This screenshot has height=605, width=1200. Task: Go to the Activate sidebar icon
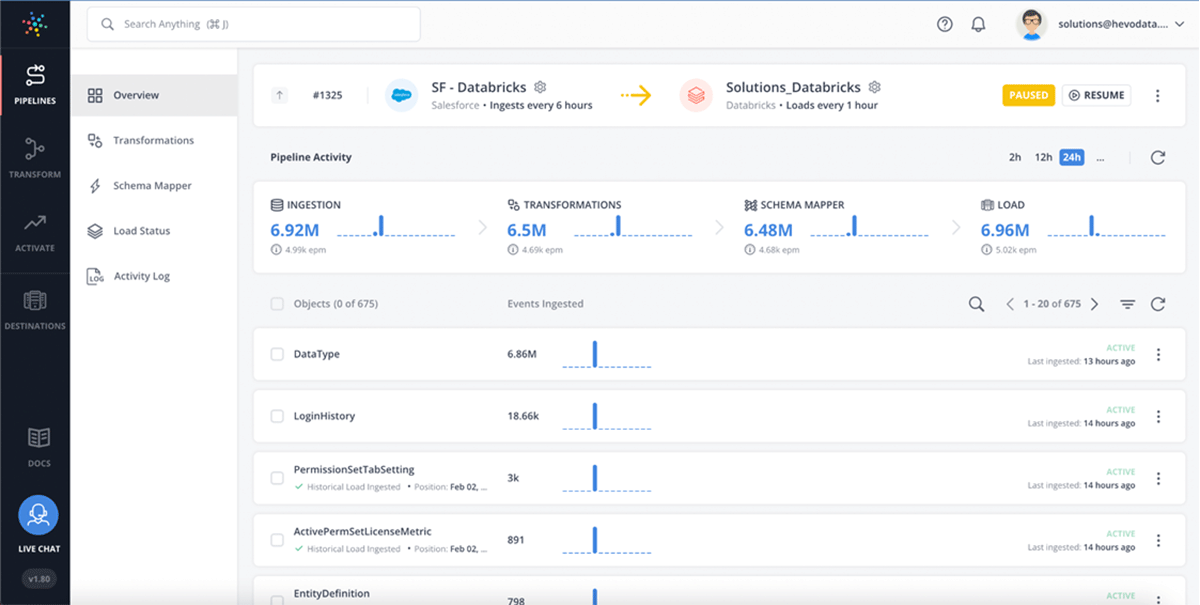(x=35, y=231)
